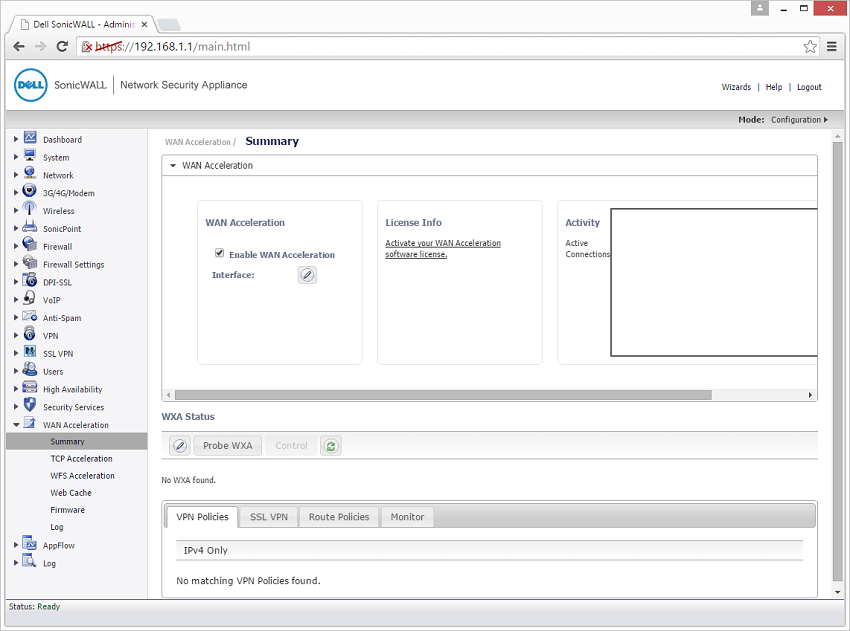Expand the Dashboard tree arrow
Screen dimensions: 850x631
16,139
